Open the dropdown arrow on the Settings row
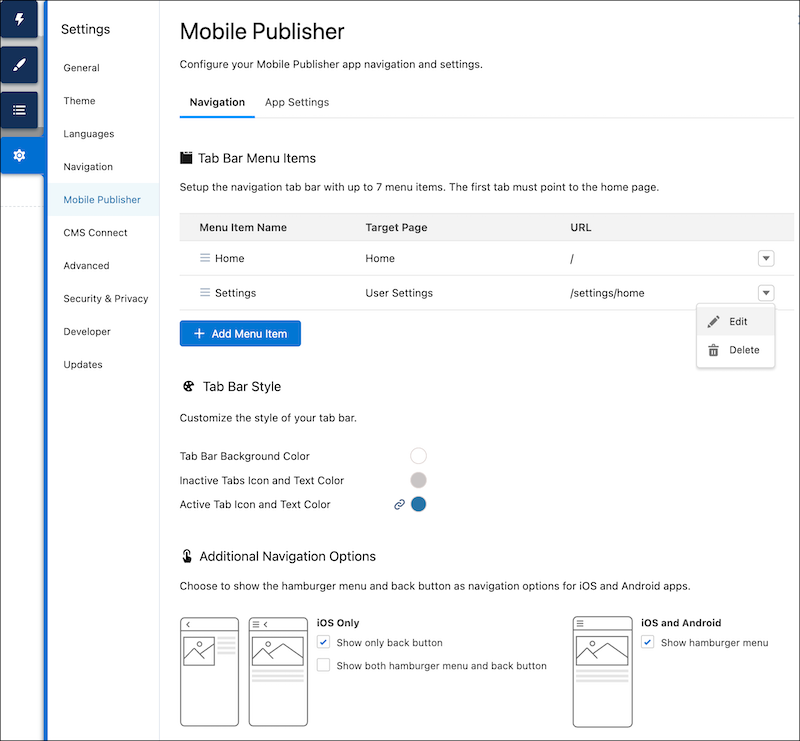800x741 pixels. click(766, 292)
